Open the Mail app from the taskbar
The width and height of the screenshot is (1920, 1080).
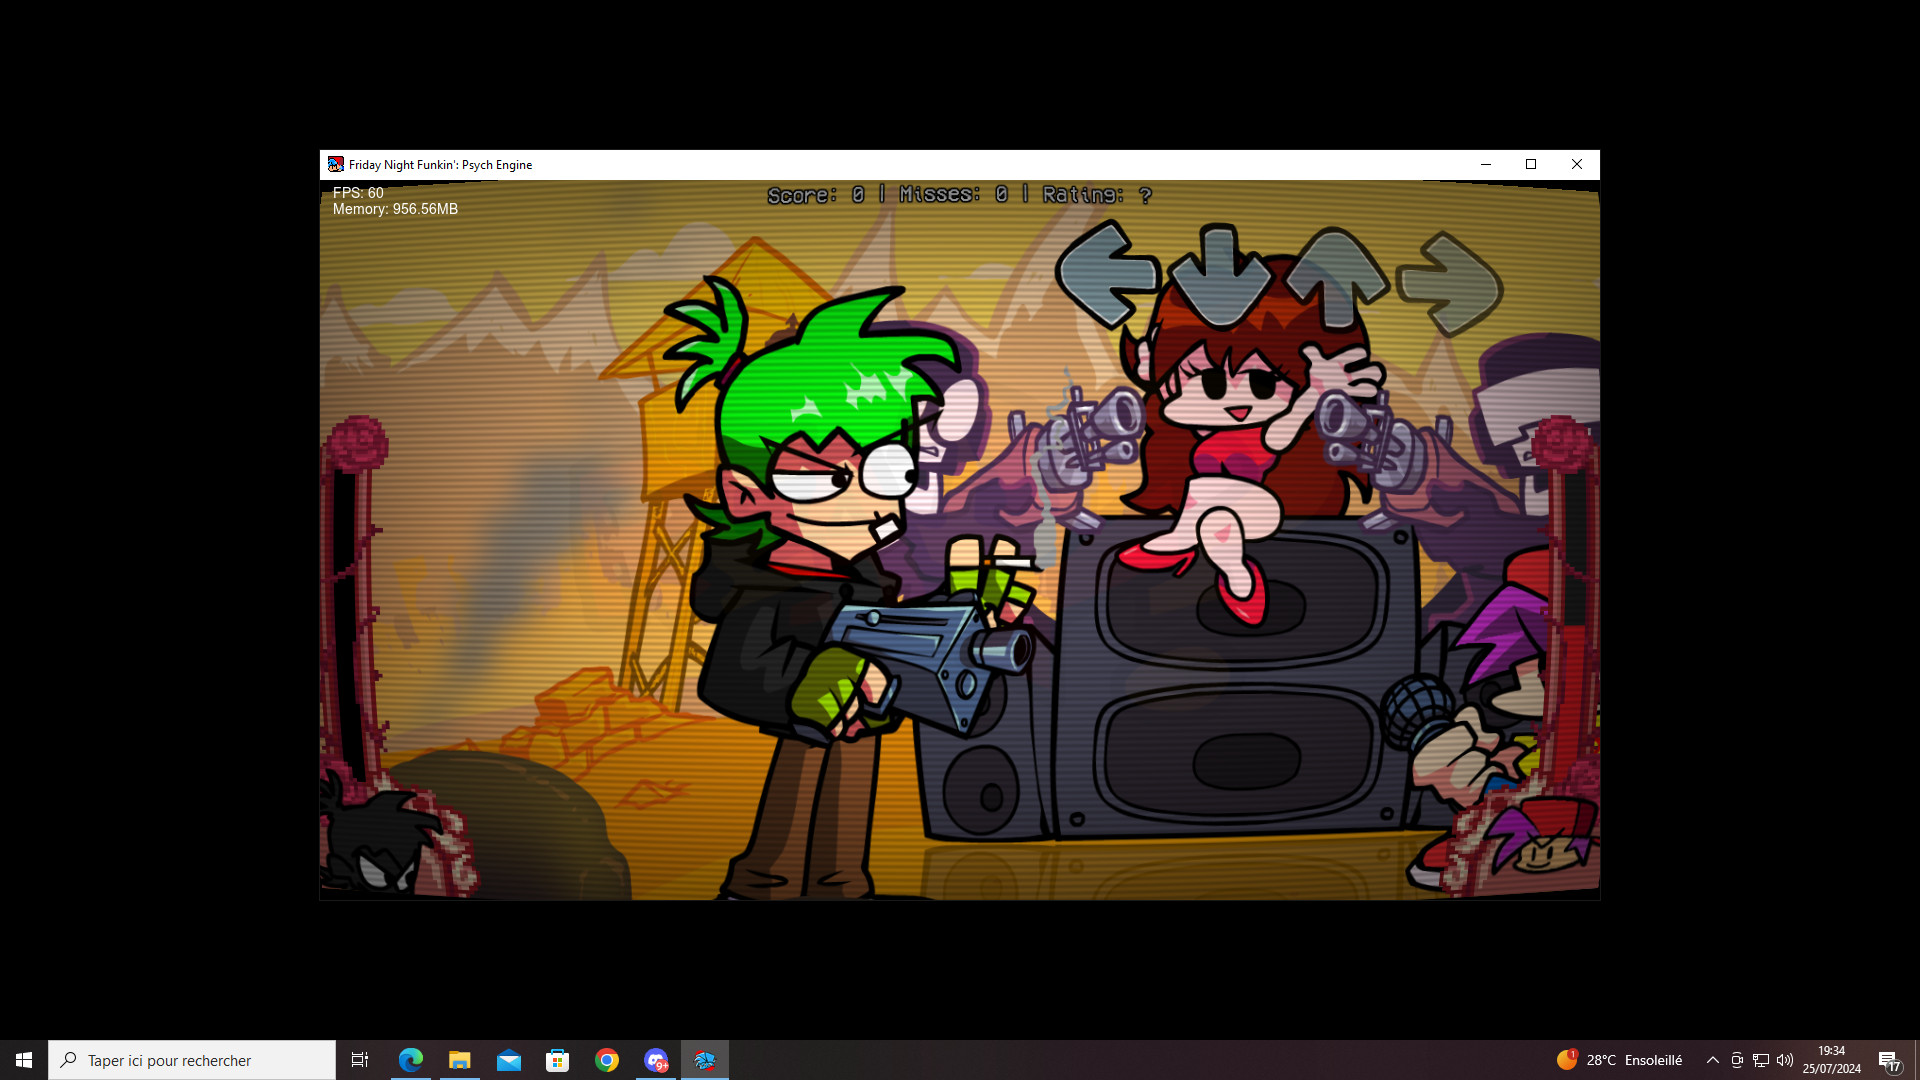coord(509,1060)
